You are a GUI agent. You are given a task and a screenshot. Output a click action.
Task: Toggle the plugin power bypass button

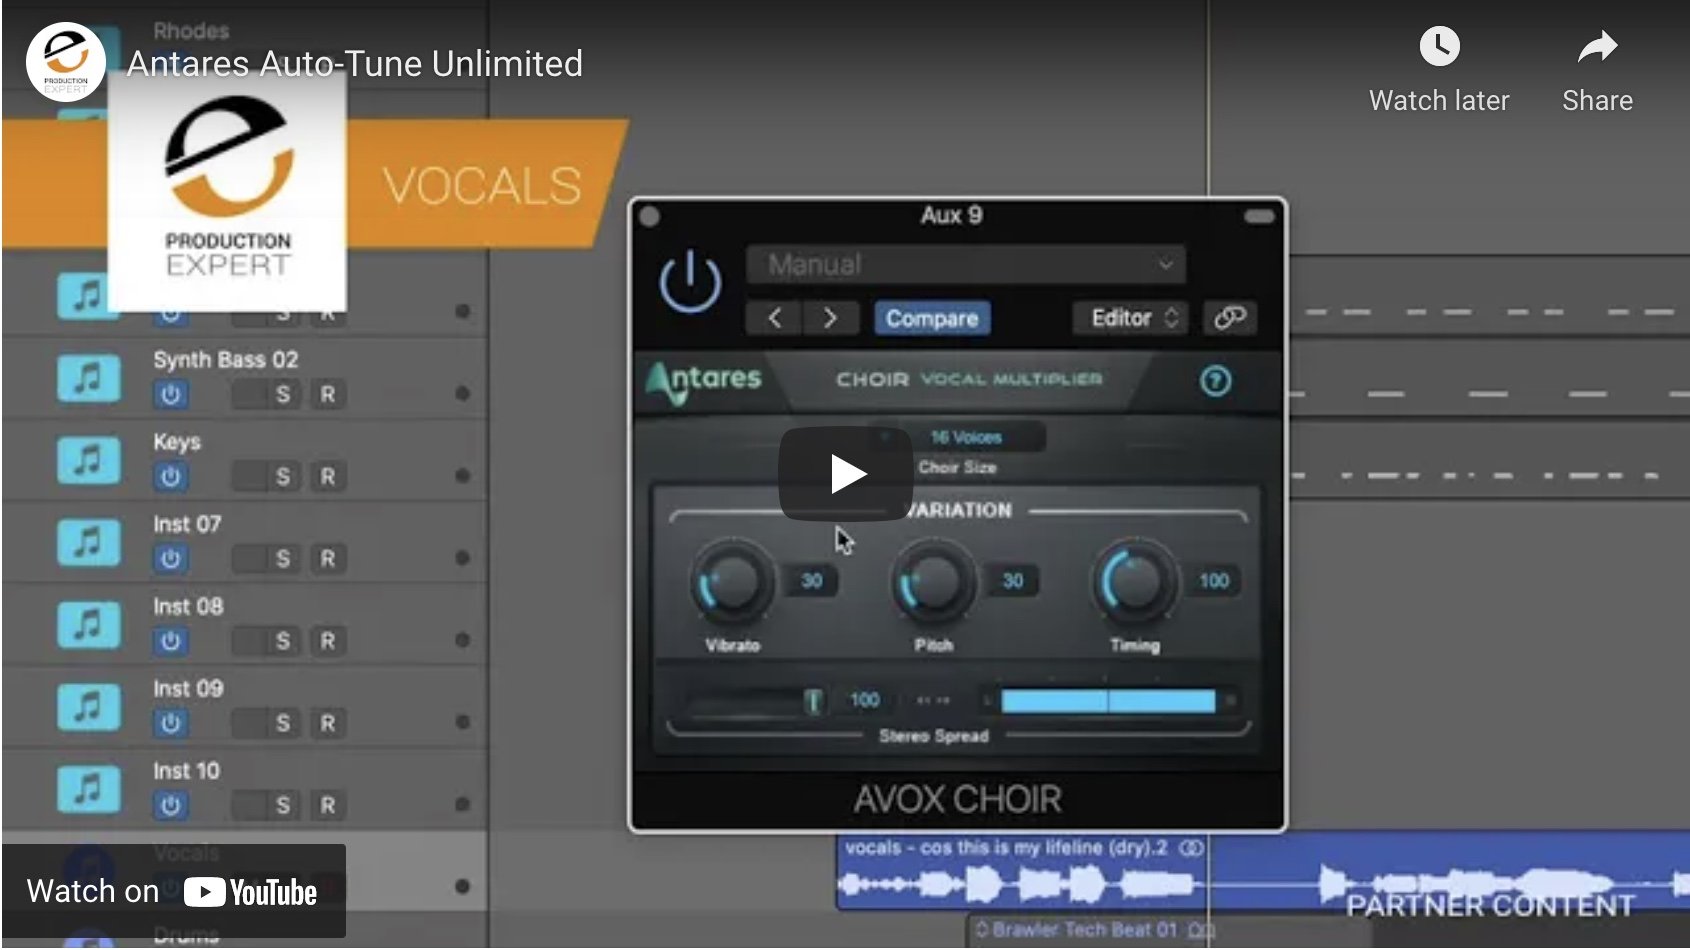pyautogui.click(x=690, y=281)
